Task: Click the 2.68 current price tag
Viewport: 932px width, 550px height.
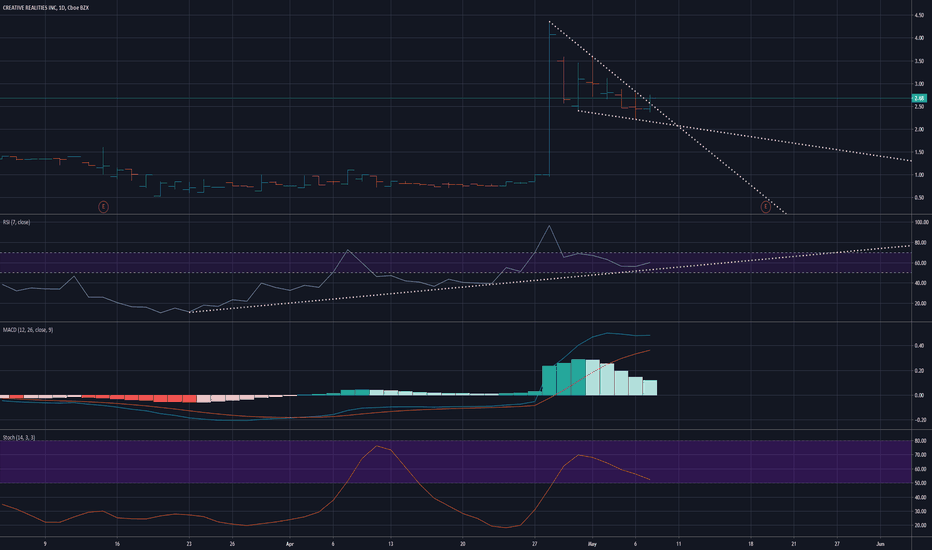Action: (919, 98)
